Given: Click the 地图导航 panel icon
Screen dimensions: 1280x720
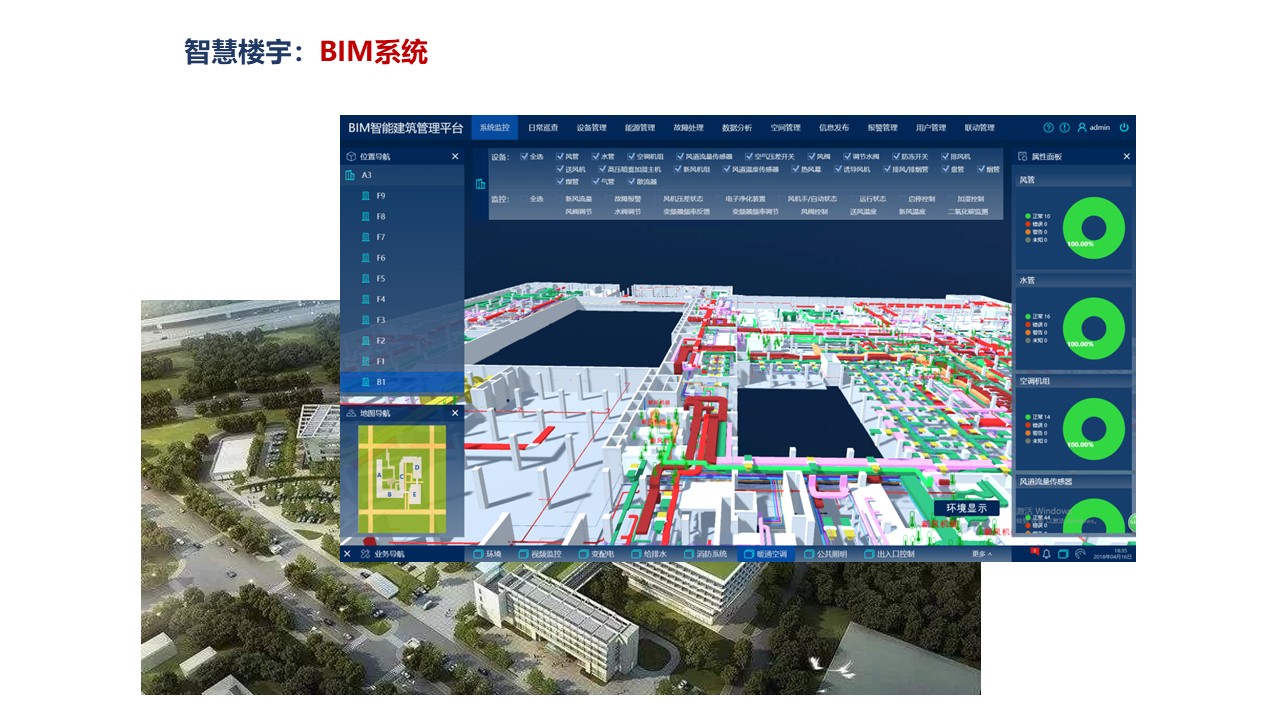Looking at the screenshot, I should coord(351,413).
